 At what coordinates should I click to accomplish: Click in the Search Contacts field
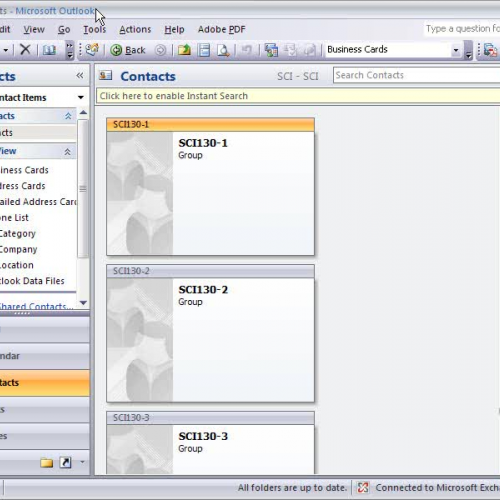[417, 75]
